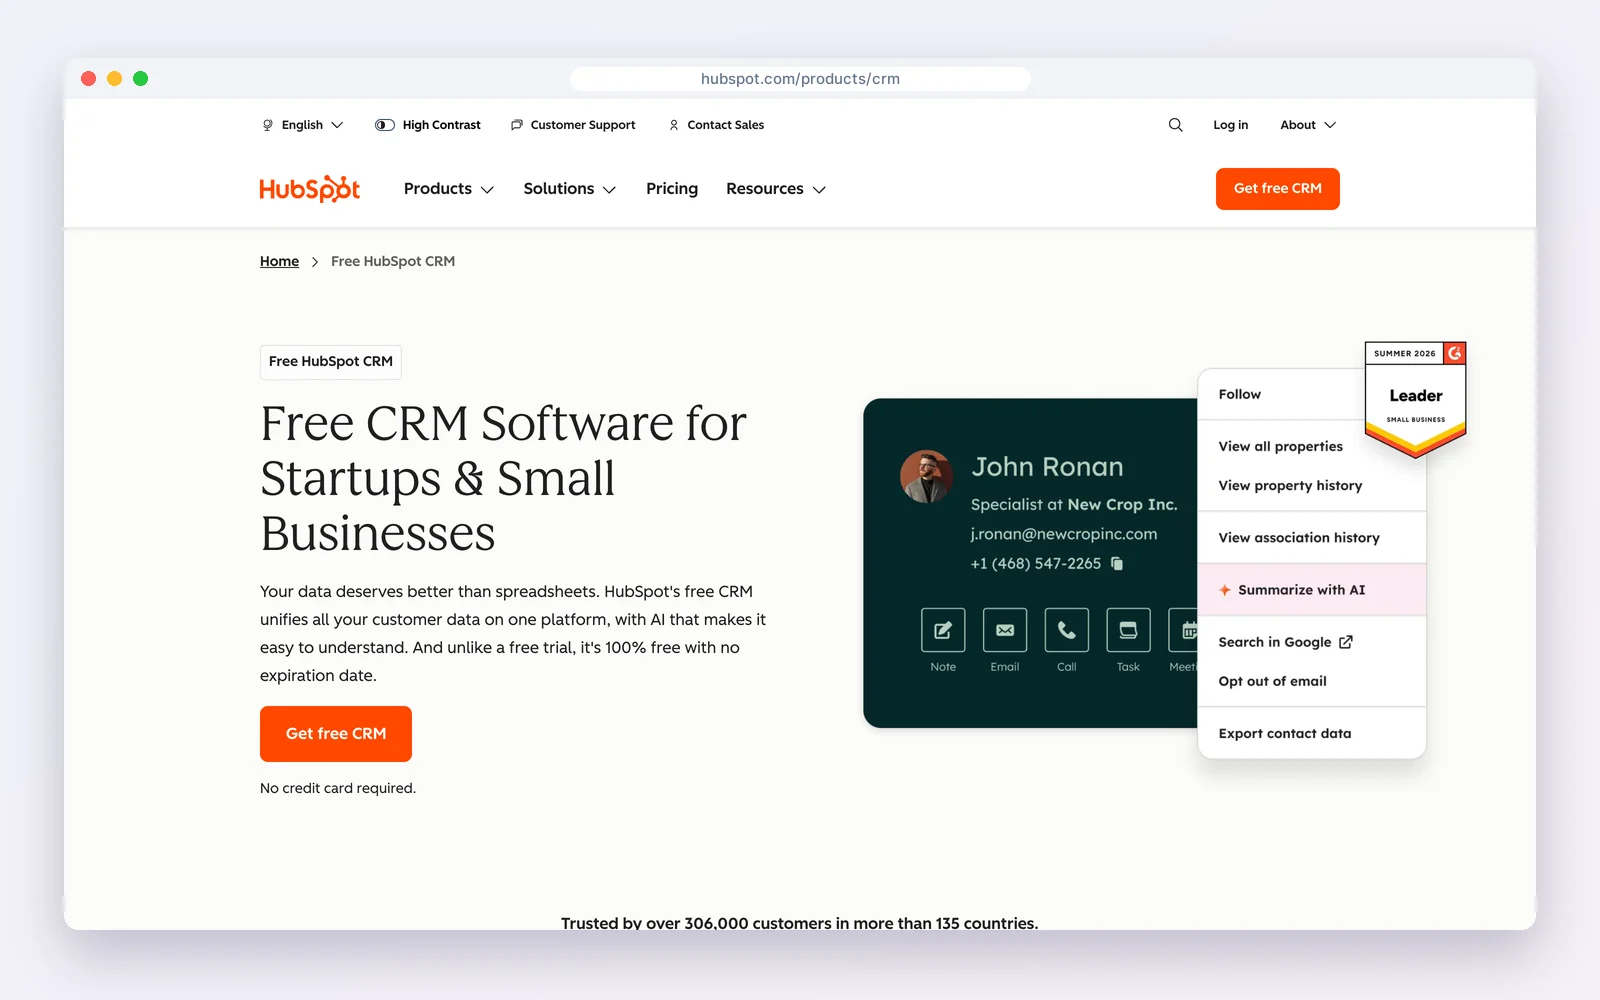
Task: Click the Task icon on contact card
Action: pyautogui.click(x=1128, y=630)
